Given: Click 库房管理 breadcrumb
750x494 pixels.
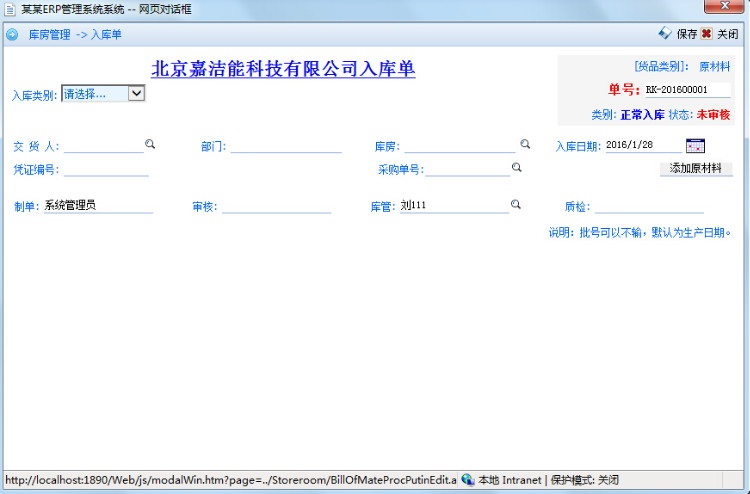Looking at the screenshot, I should click(49, 34).
